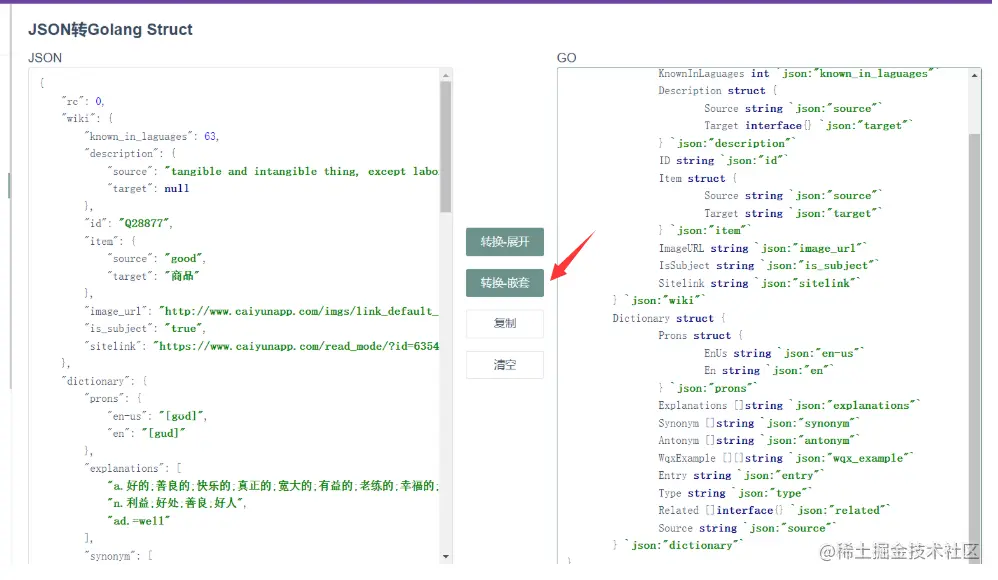This screenshot has height=580, width=998.
Task: Click the "Dictionary struct {" line
Action: (x=669, y=318)
